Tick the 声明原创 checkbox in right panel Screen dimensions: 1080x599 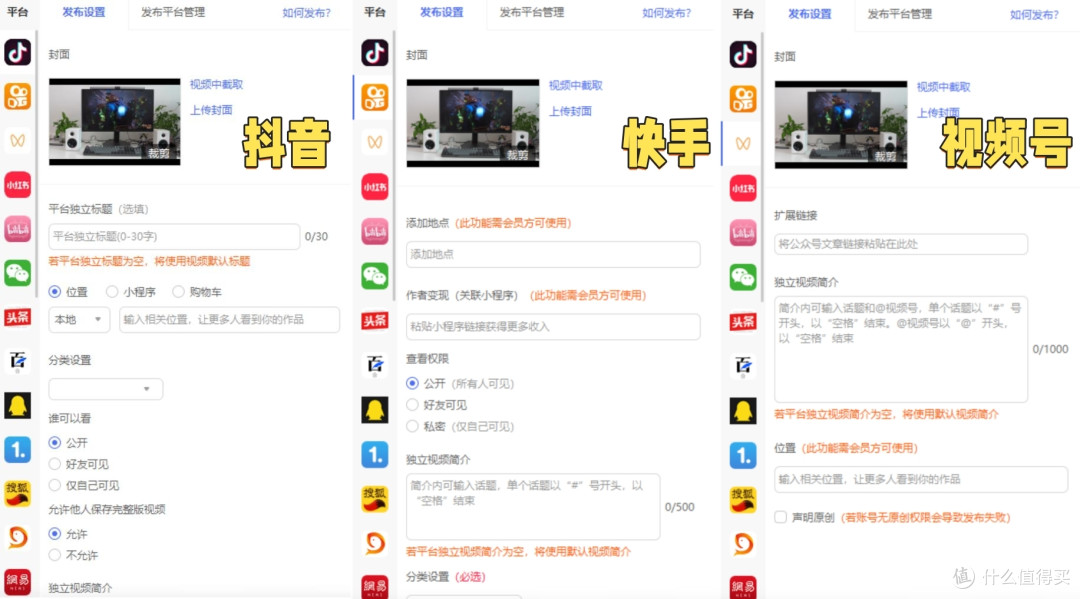[x=780, y=517]
